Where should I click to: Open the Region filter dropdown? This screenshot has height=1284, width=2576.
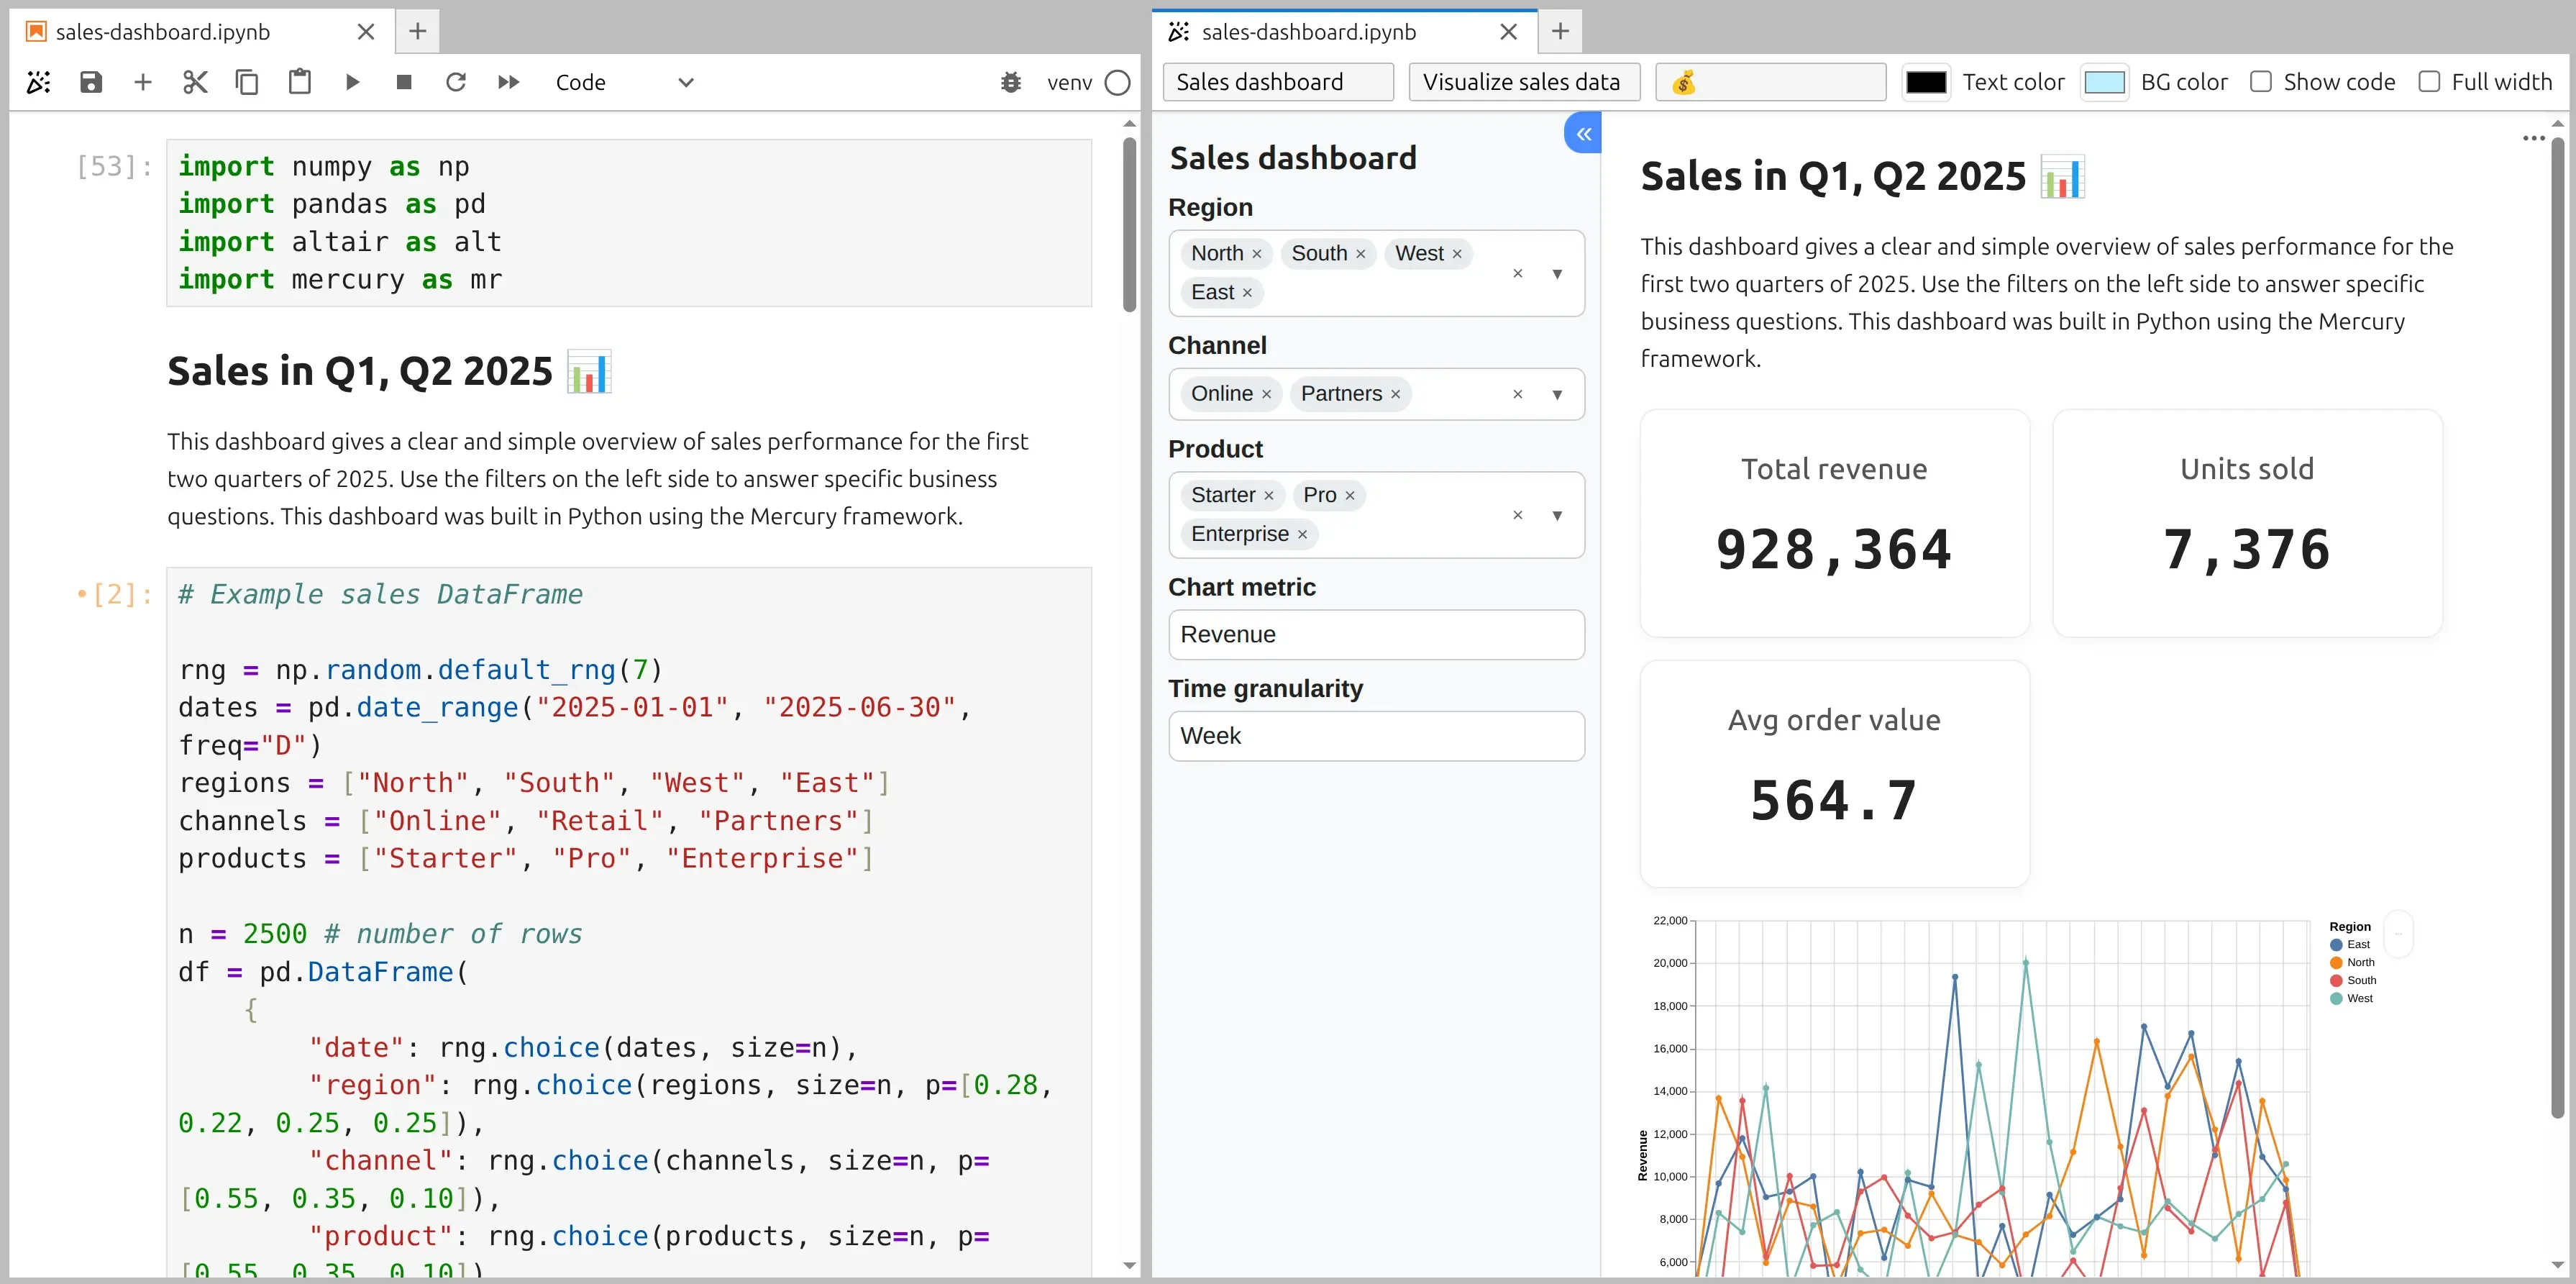[x=1558, y=273]
